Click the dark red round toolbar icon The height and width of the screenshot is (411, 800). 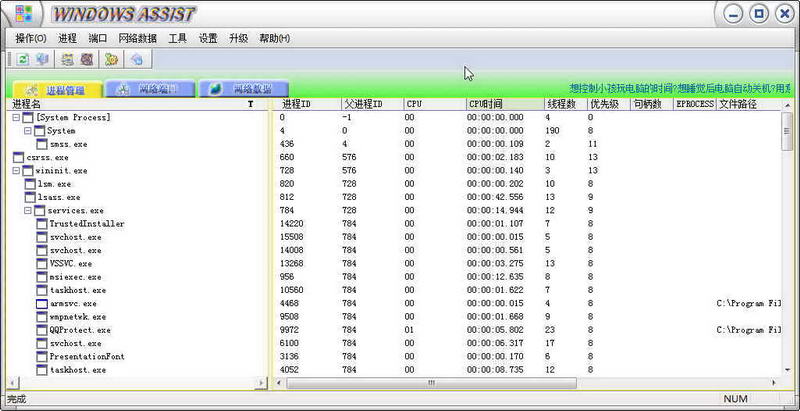pyautogui.click(x=87, y=60)
